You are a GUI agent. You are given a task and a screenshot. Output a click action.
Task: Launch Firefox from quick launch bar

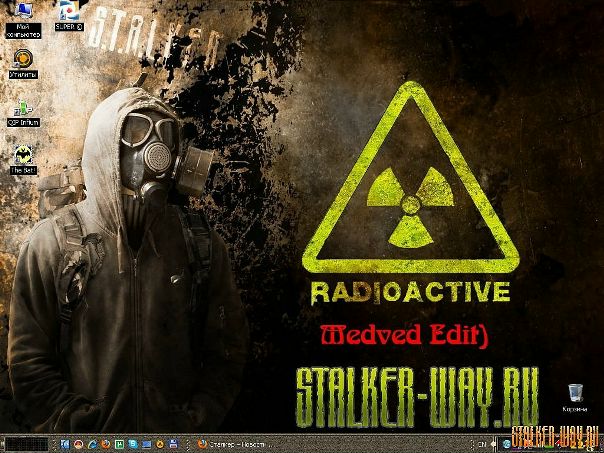[106, 444]
